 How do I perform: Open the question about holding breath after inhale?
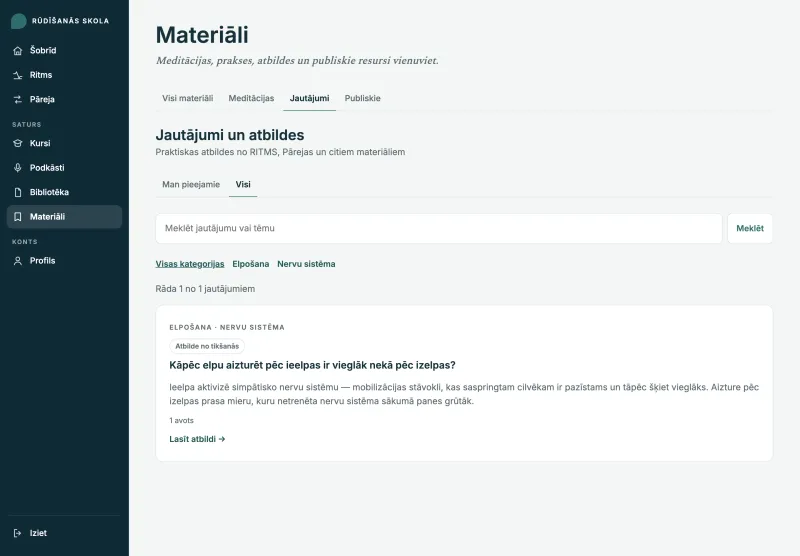point(312,365)
